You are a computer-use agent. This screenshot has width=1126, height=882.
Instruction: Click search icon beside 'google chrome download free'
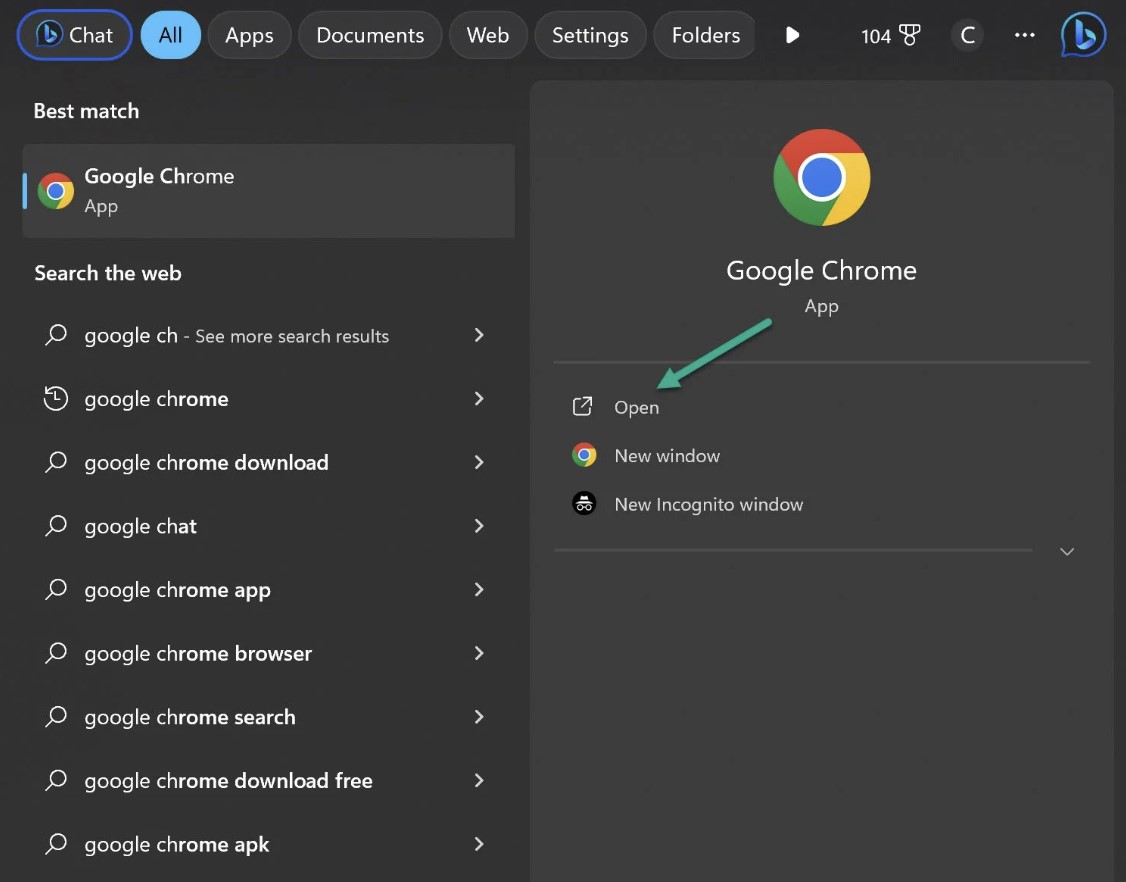(x=56, y=780)
